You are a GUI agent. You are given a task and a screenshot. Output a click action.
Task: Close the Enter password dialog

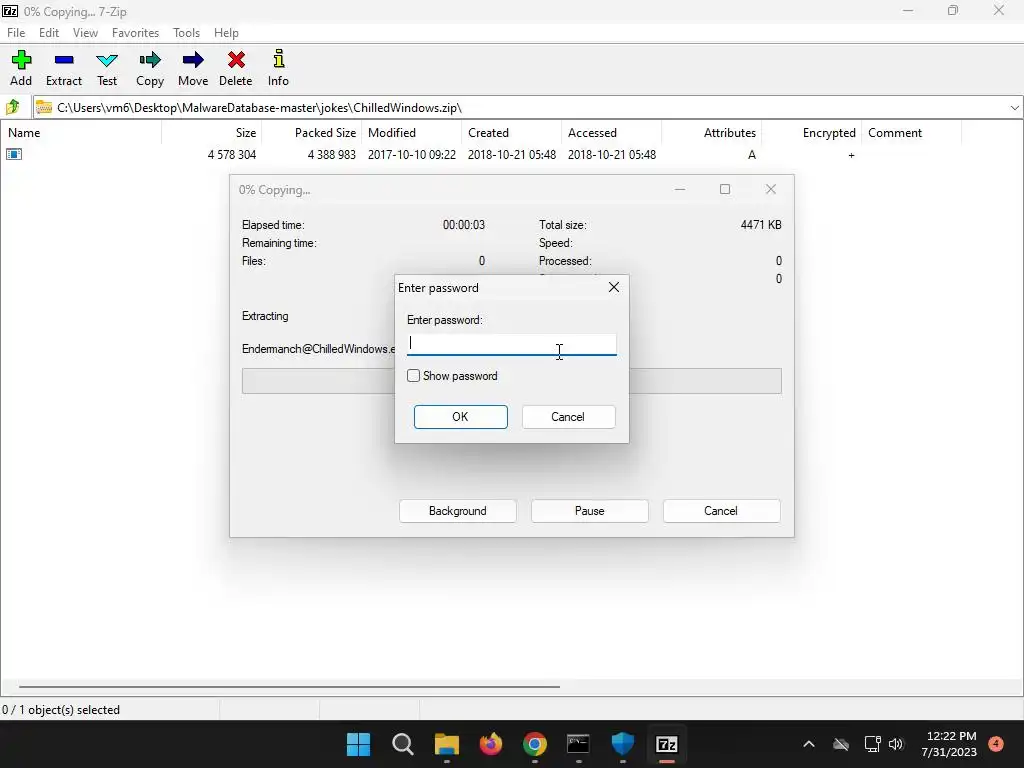(613, 287)
